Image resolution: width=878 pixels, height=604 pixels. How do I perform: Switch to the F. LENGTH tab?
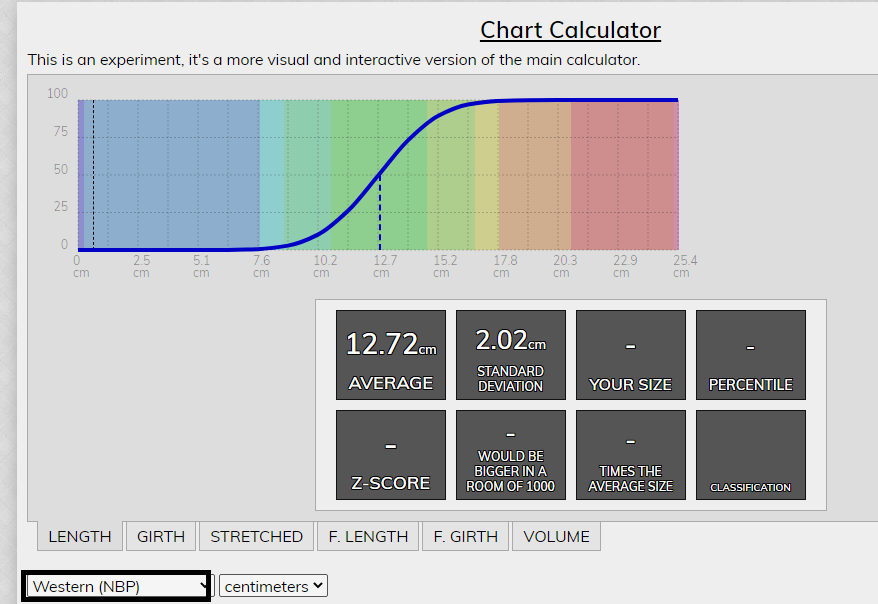pyautogui.click(x=368, y=536)
